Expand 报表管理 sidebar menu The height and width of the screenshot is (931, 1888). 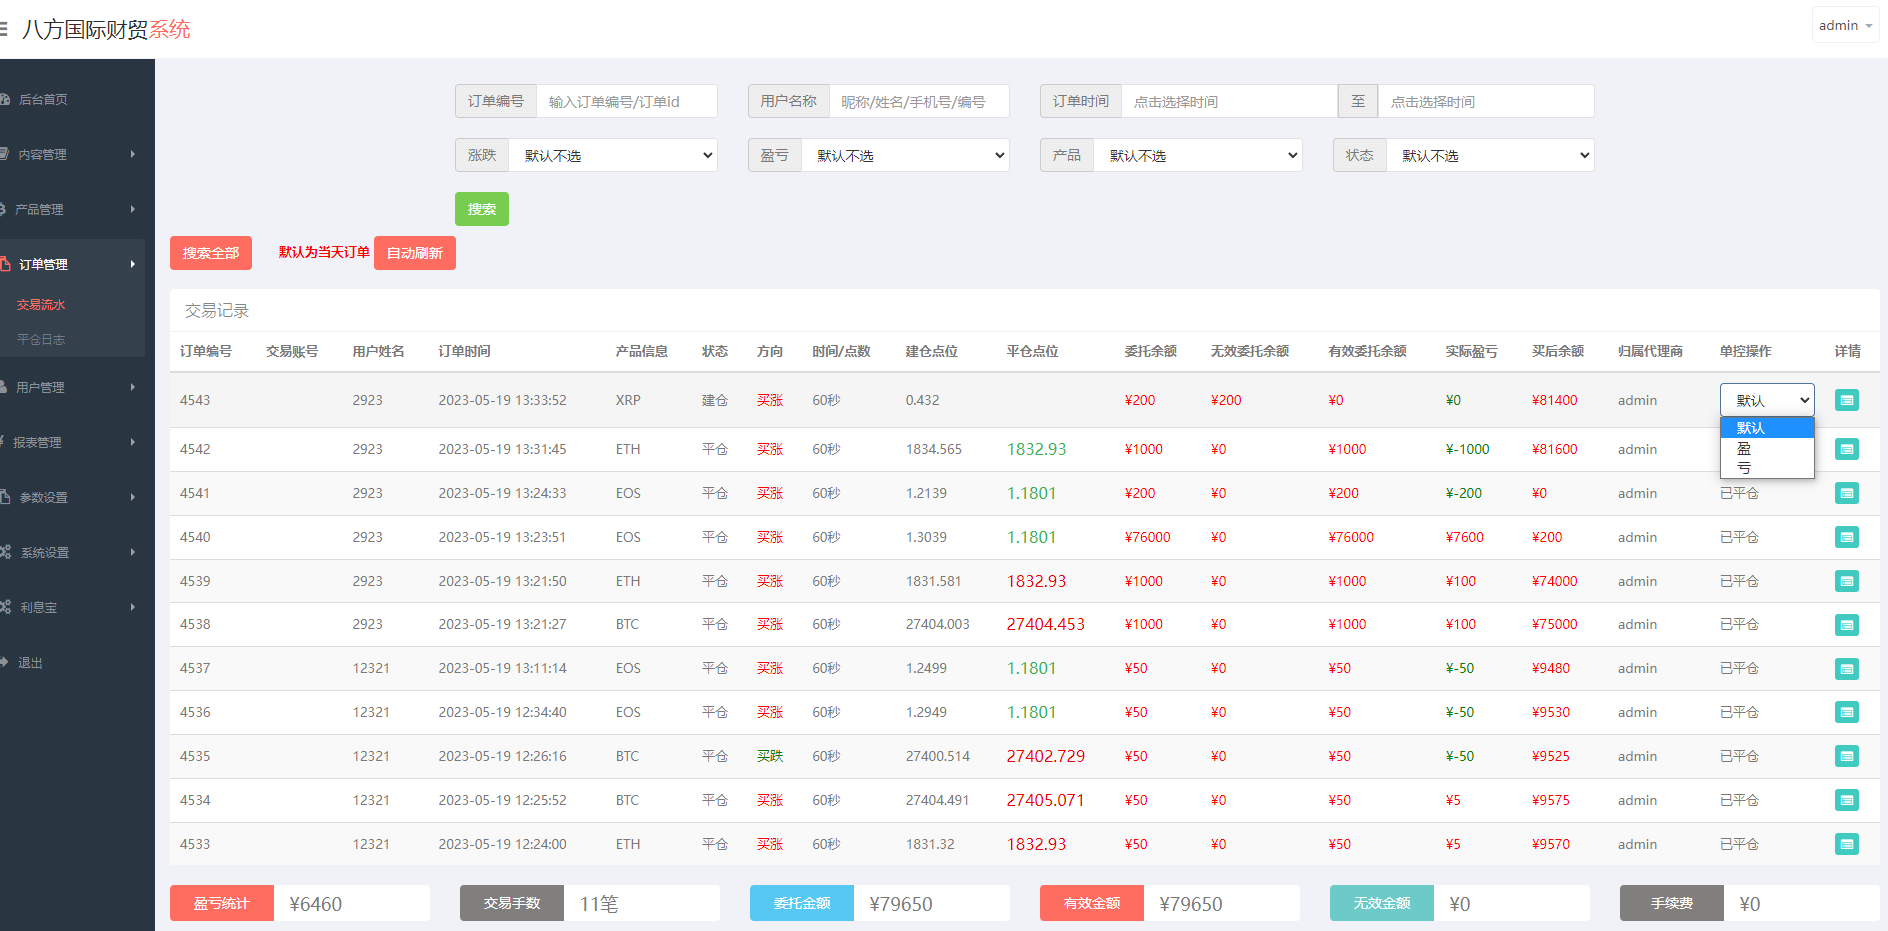point(70,442)
